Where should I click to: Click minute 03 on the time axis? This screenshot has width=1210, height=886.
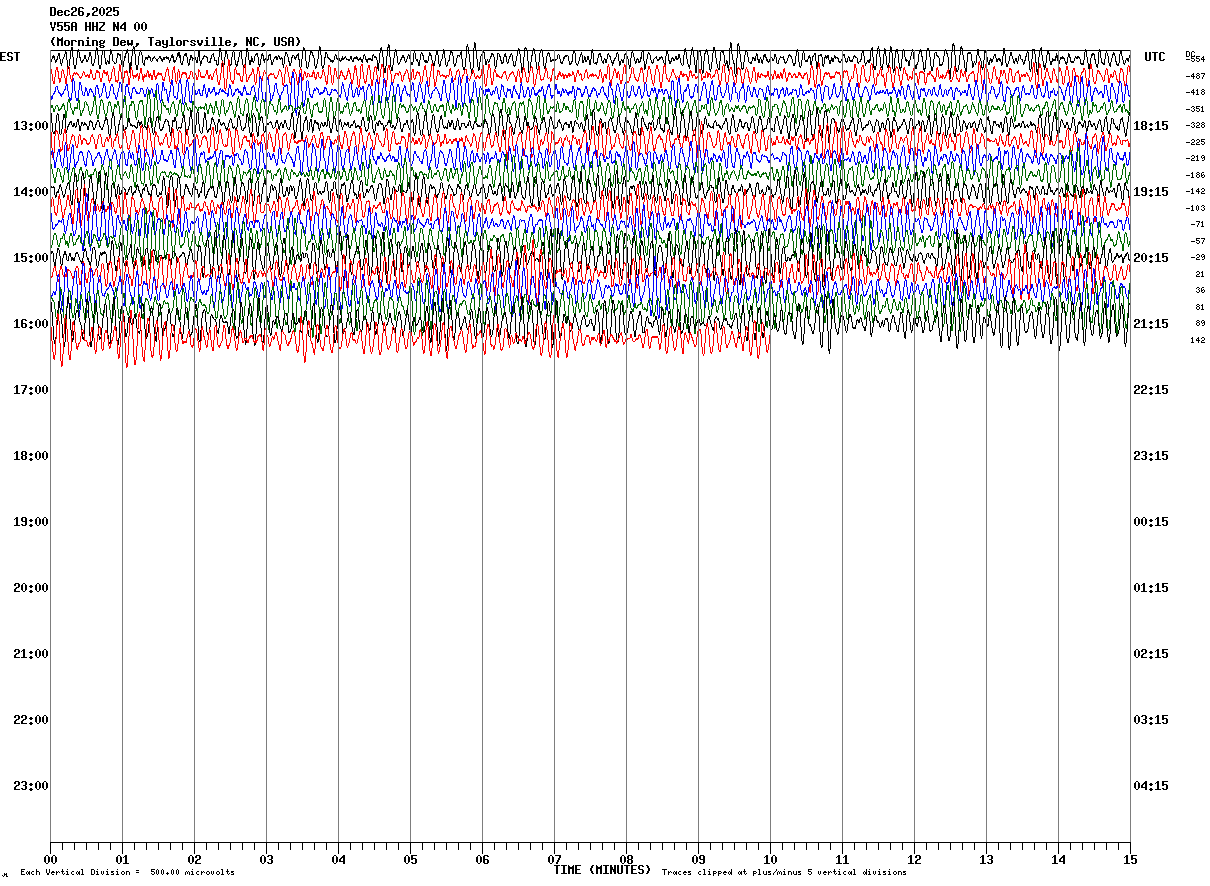point(266,859)
